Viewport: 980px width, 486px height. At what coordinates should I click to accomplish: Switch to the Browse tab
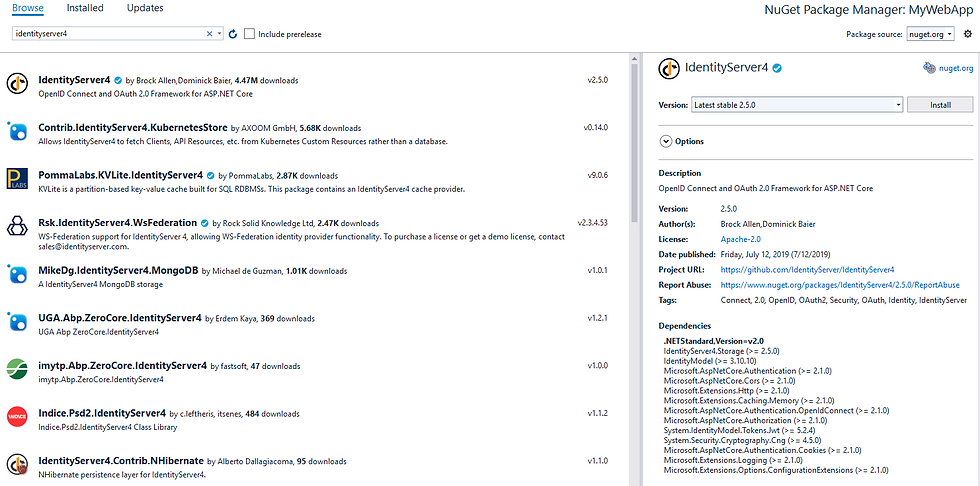(28, 8)
